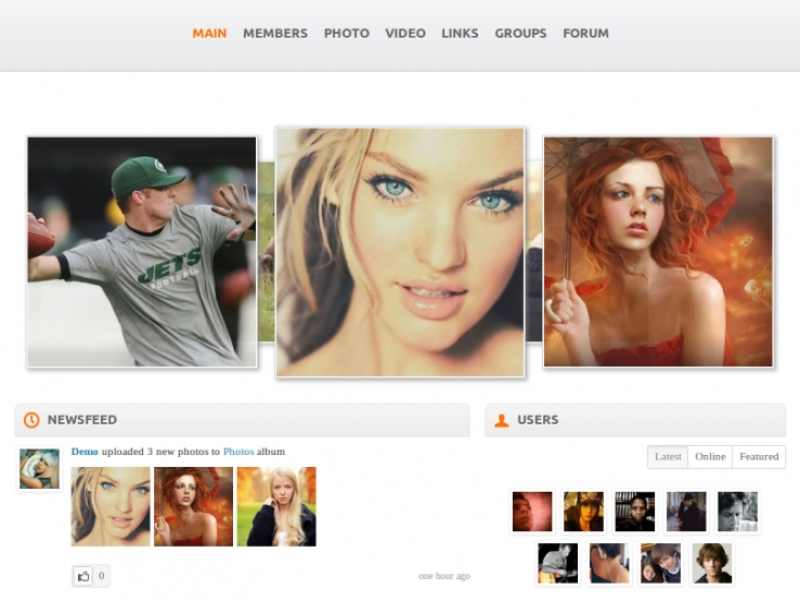Open the third uploaded photo in newsfeed

click(x=276, y=506)
